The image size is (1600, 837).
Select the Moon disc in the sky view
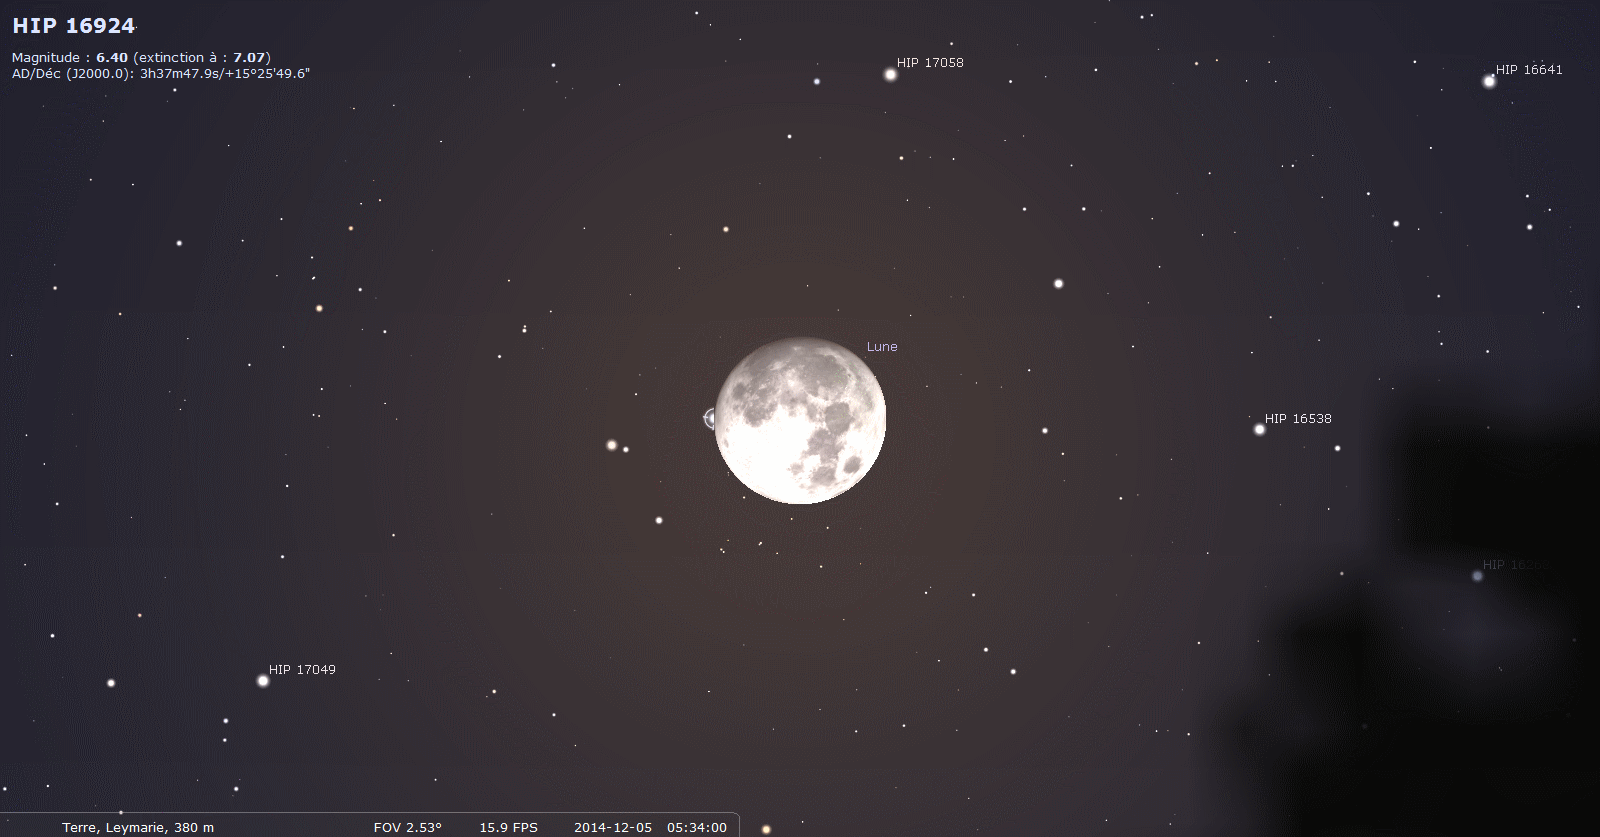click(x=800, y=420)
